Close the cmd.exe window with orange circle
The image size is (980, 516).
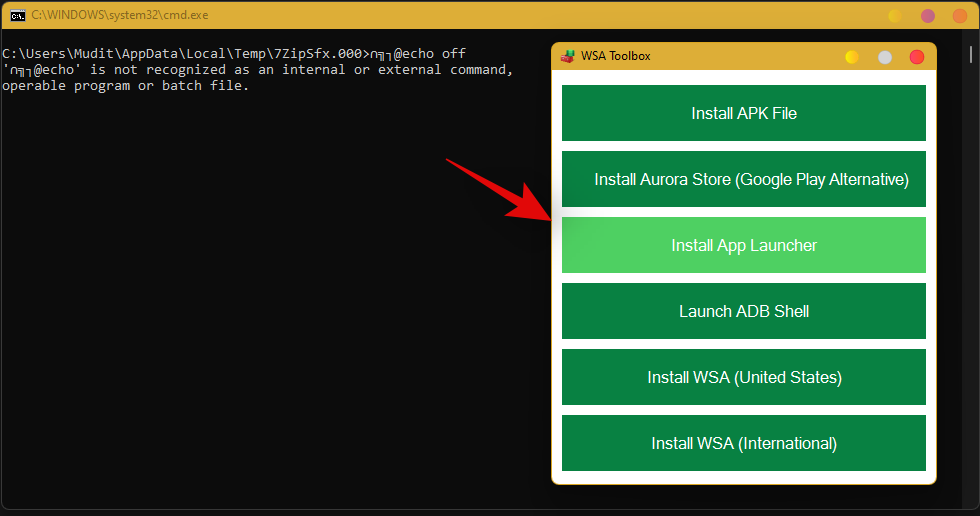click(x=960, y=16)
